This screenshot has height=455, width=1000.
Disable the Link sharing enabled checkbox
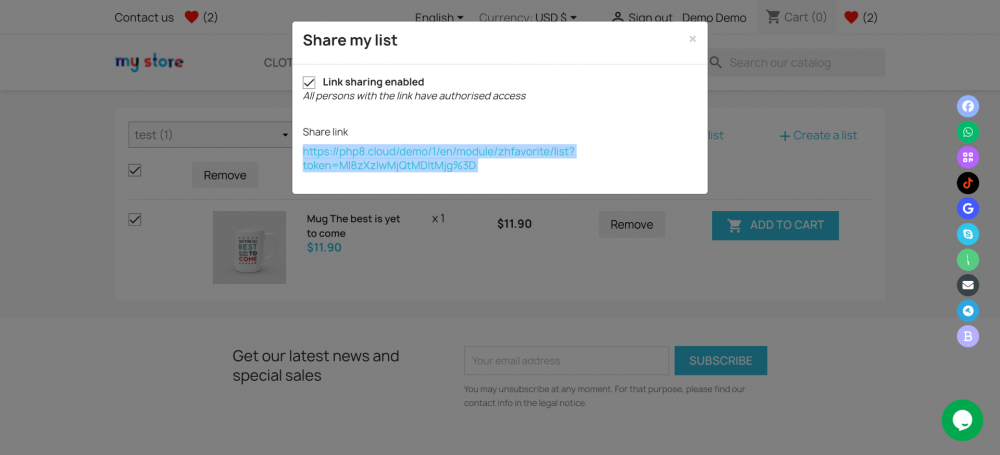[310, 82]
